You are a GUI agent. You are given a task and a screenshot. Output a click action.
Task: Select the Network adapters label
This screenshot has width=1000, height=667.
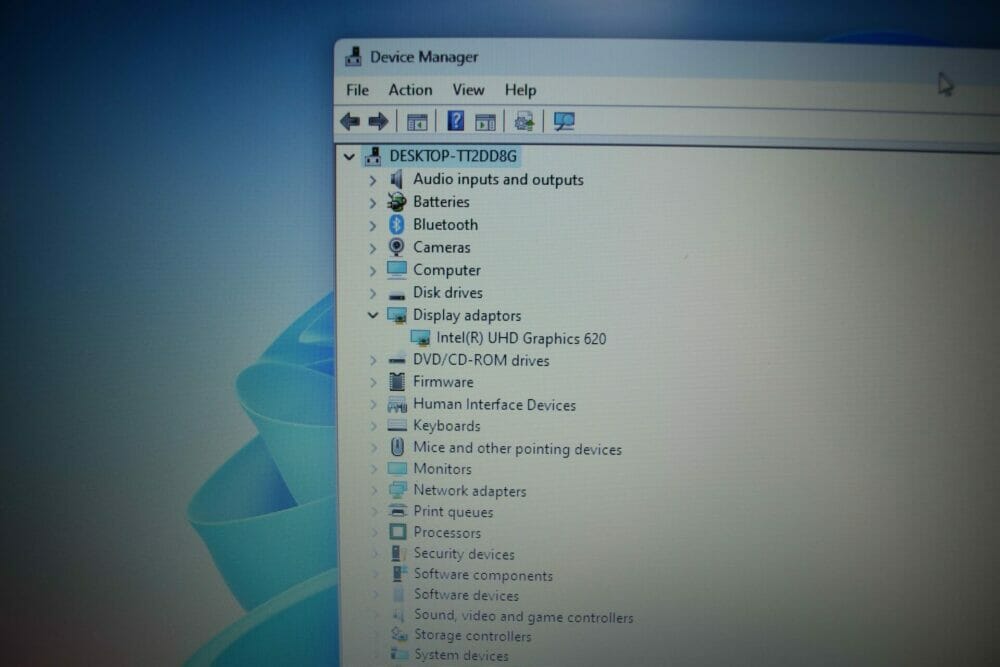(x=470, y=490)
